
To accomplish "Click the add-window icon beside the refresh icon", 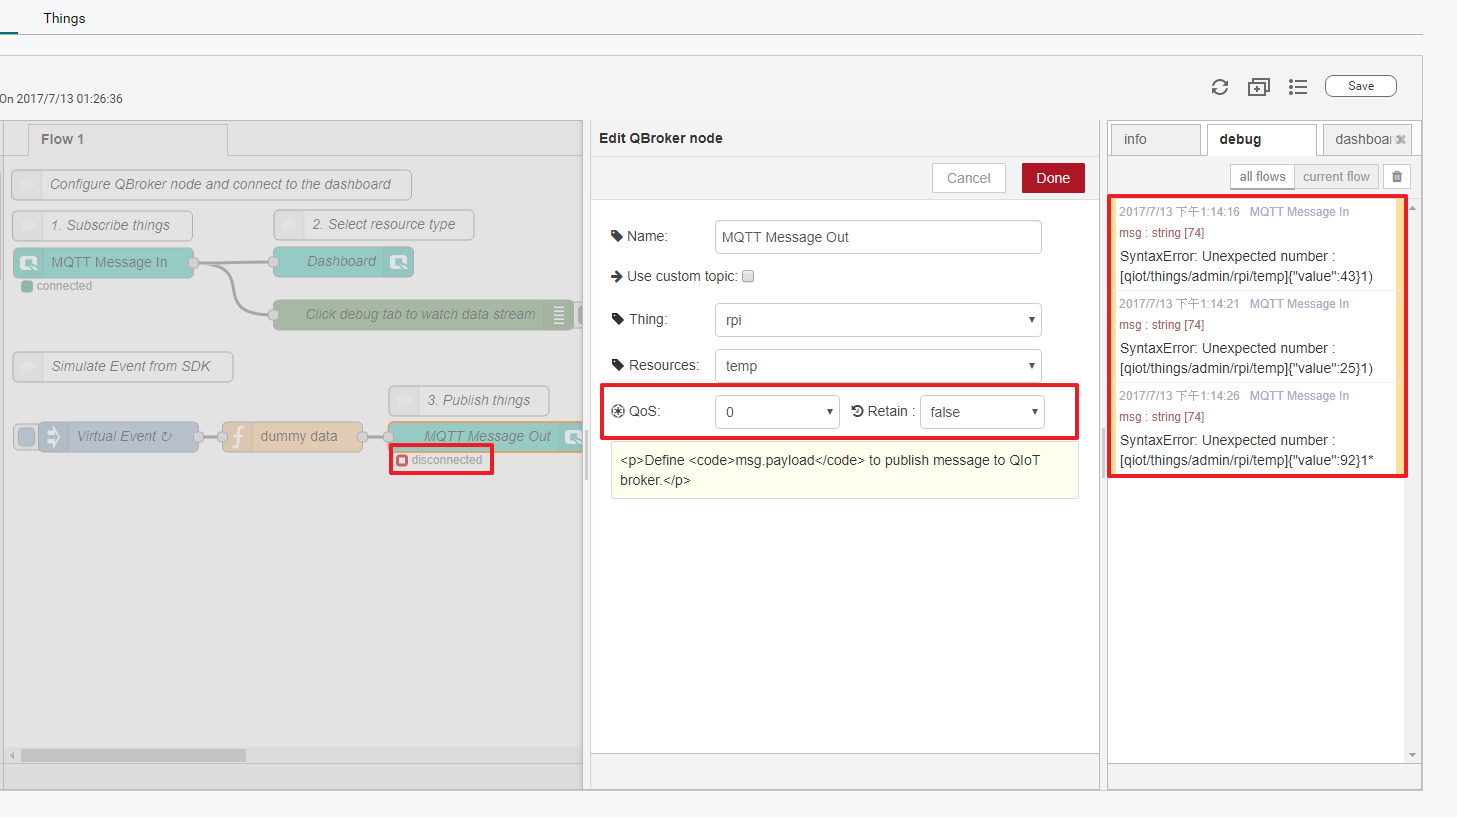I will tap(1258, 87).
